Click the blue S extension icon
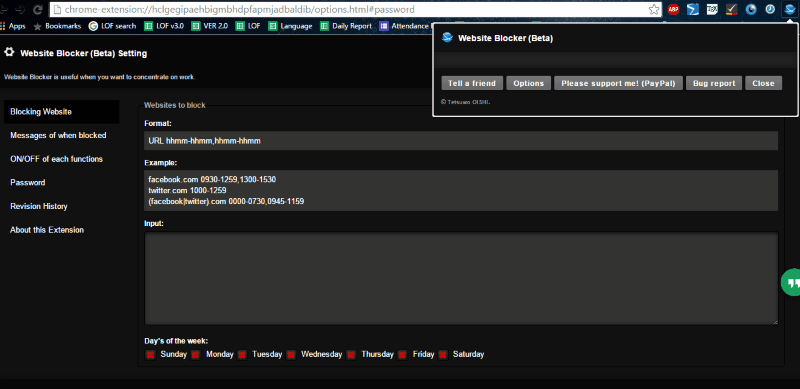Image resolution: width=800 pixels, height=389 pixels. [693, 9]
